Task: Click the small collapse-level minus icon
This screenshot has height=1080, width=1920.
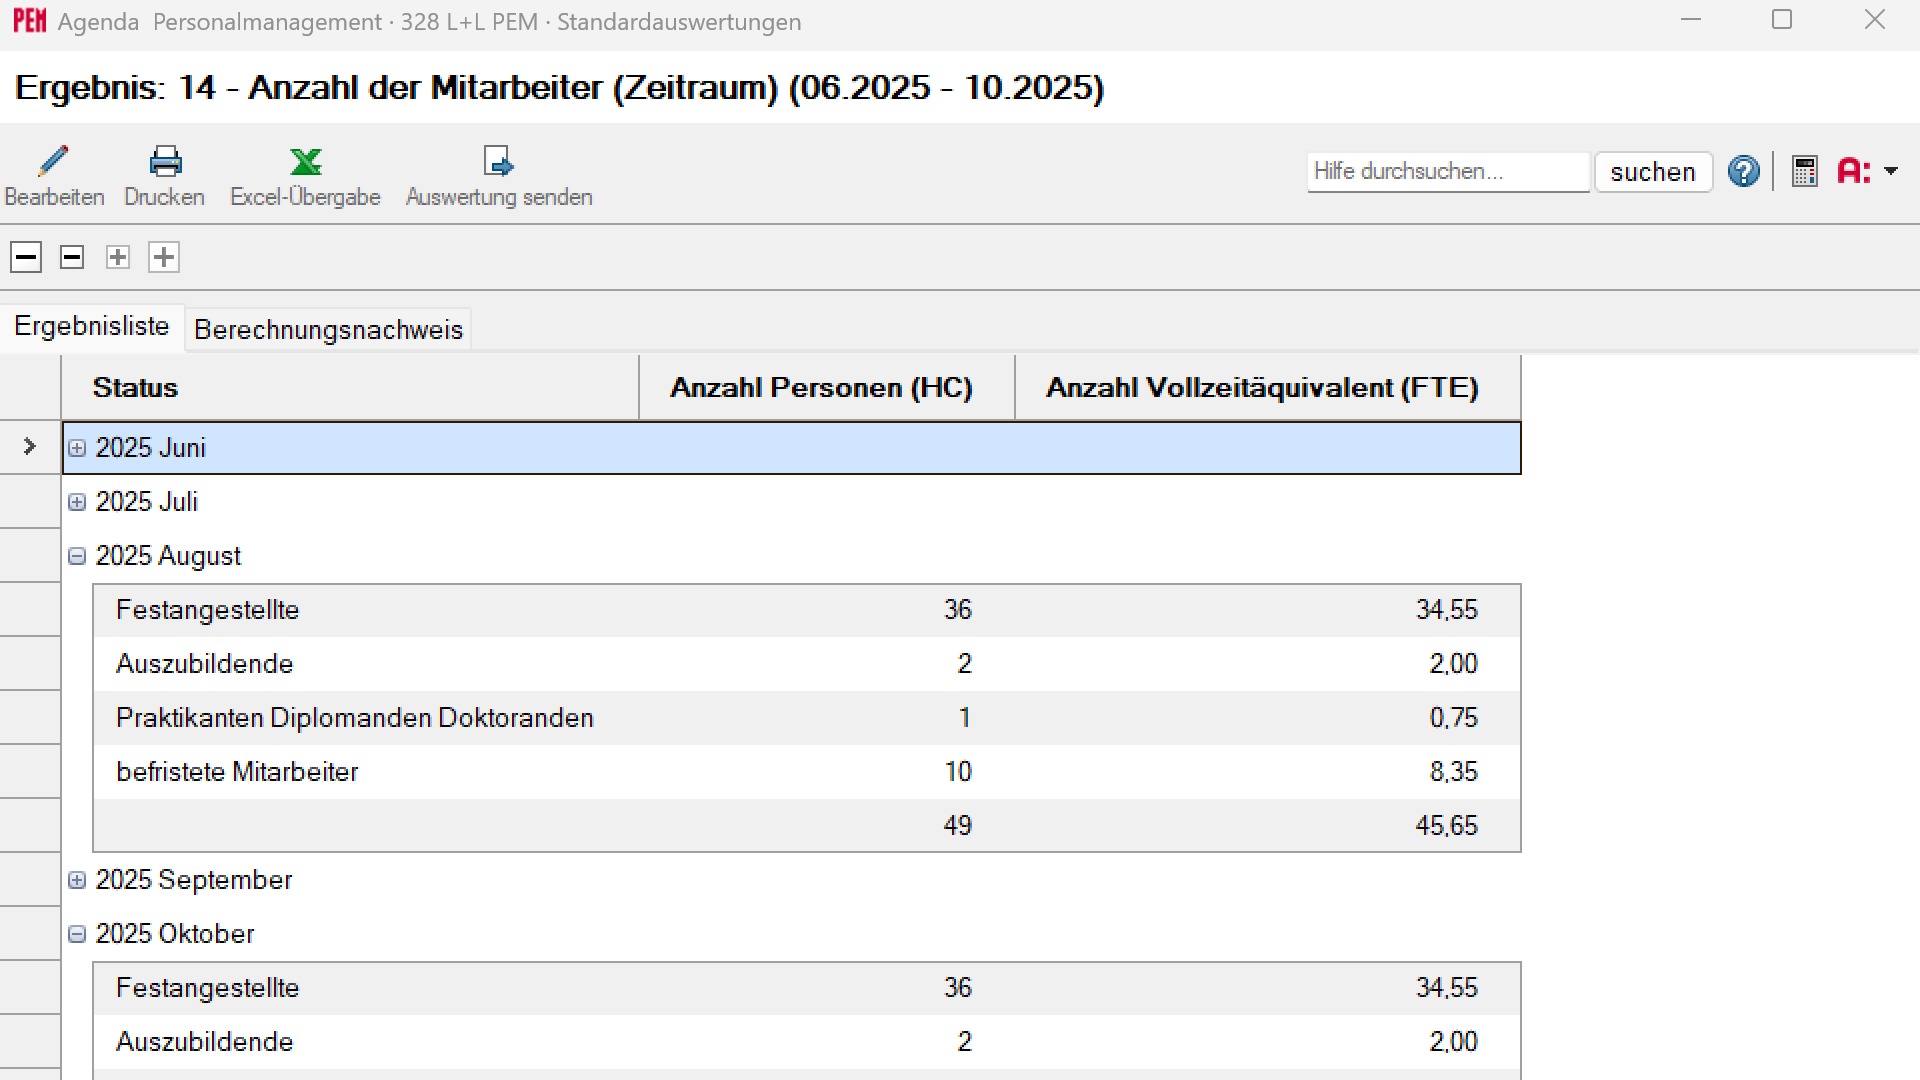Action: coord(72,257)
